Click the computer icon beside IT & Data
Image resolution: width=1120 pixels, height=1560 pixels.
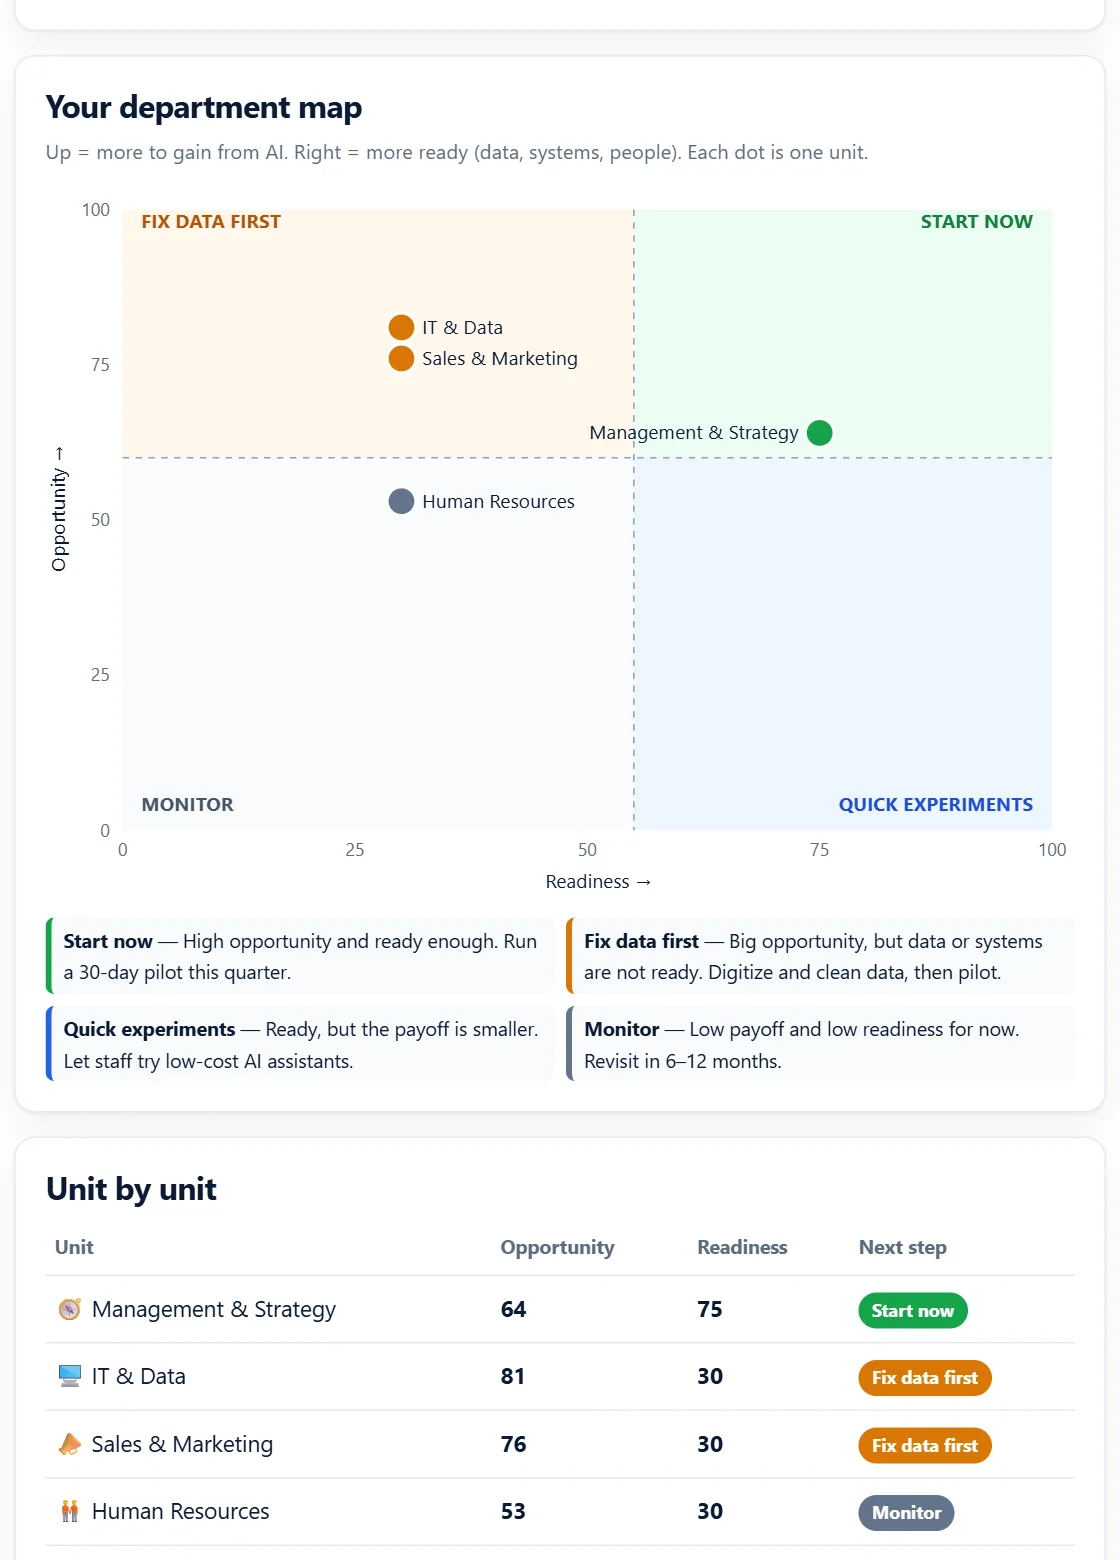(69, 1376)
